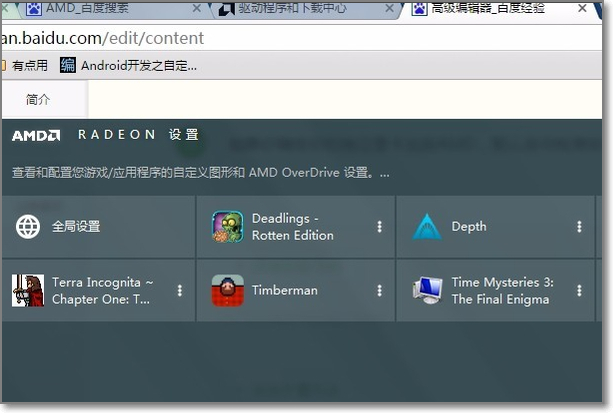Viewport: 613px width, 413px height.
Task: Click the Baidu paw icon on editor tab
Action: coord(419,8)
